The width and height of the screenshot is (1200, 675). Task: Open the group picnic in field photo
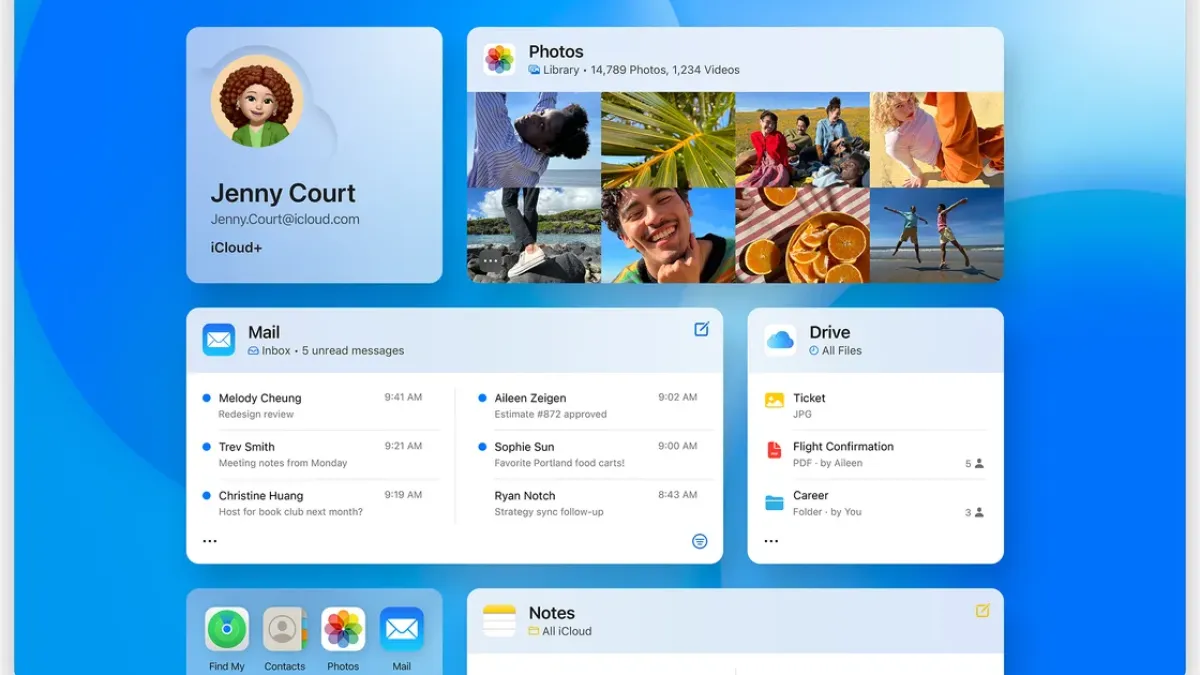click(802, 140)
